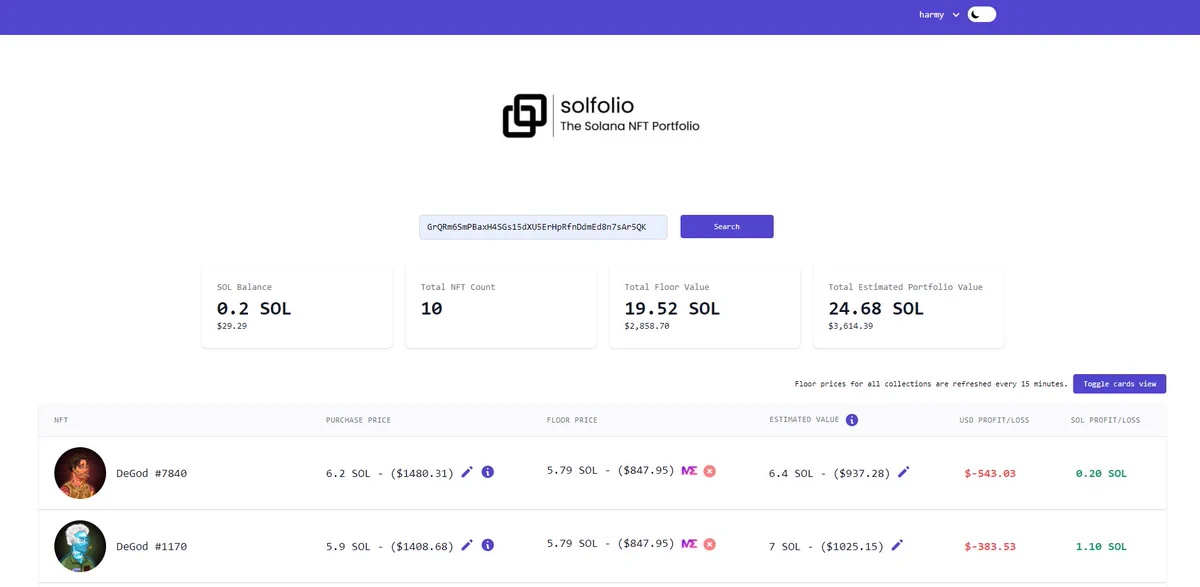Edit estimated value of DeGod #7840
This screenshot has height=587, width=1200.
click(x=904, y=472)
